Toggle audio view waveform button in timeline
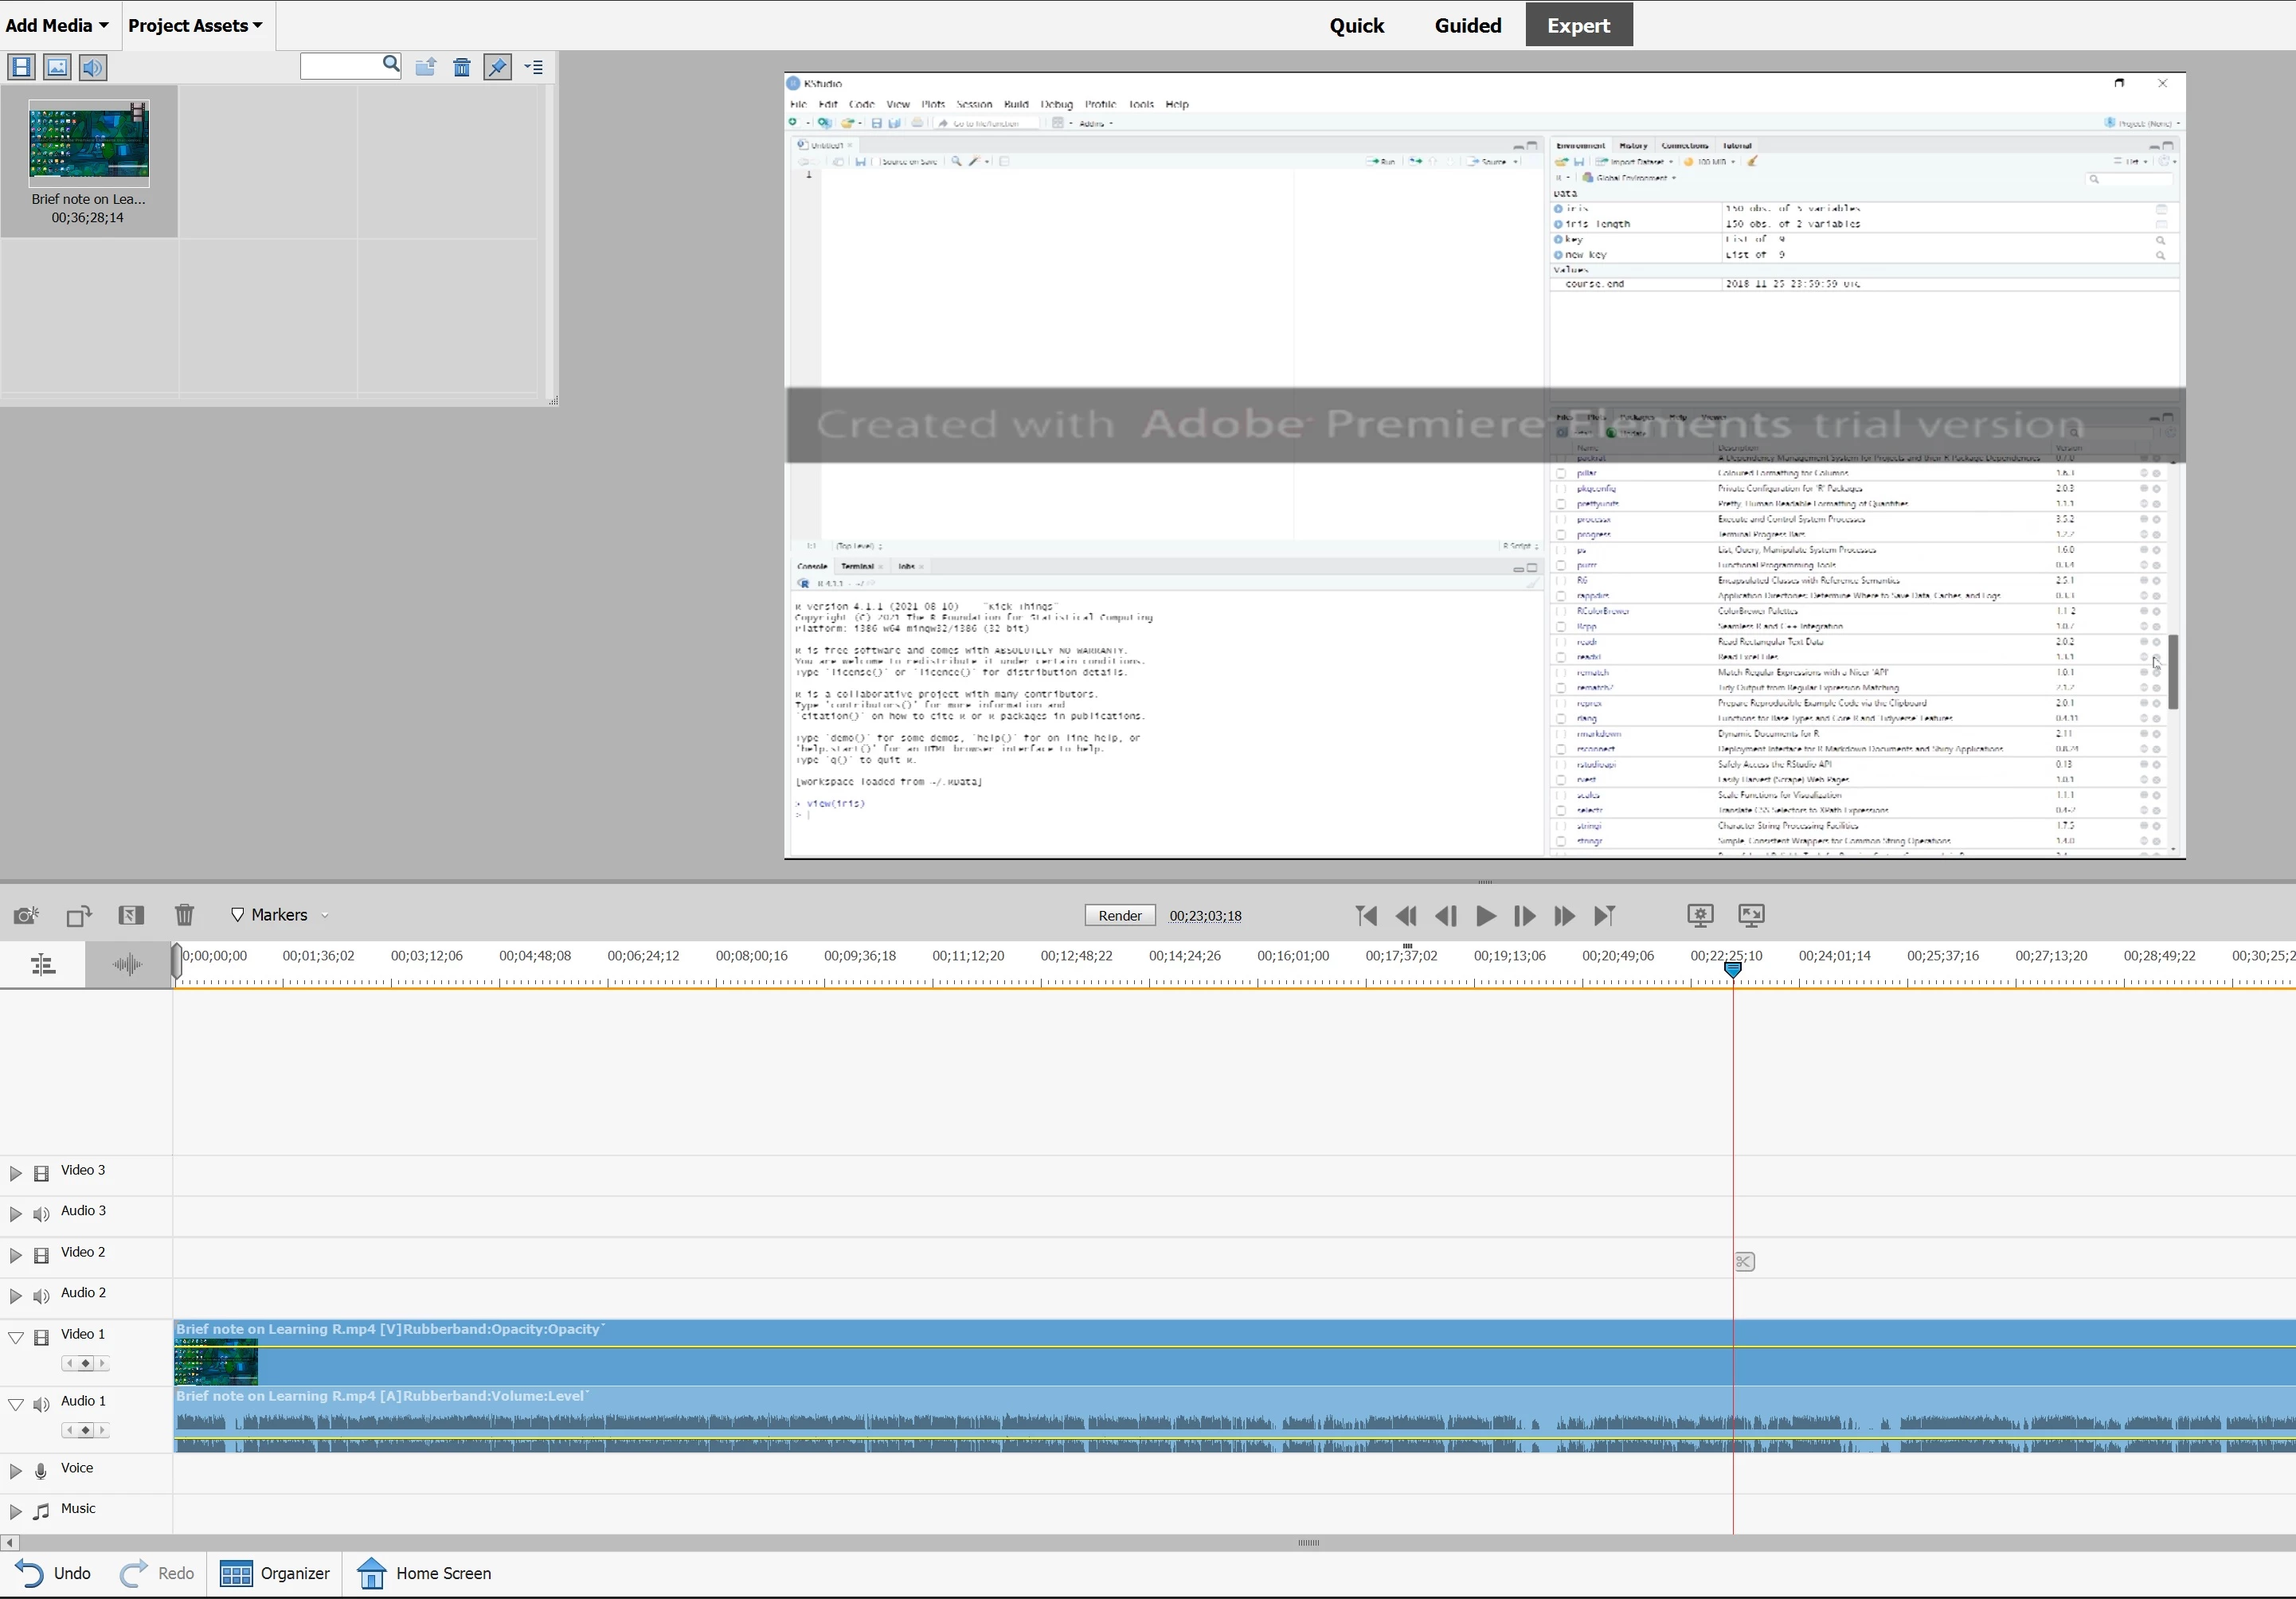This screenshot has height=1599, width=2296. click(x=127, y=965)
